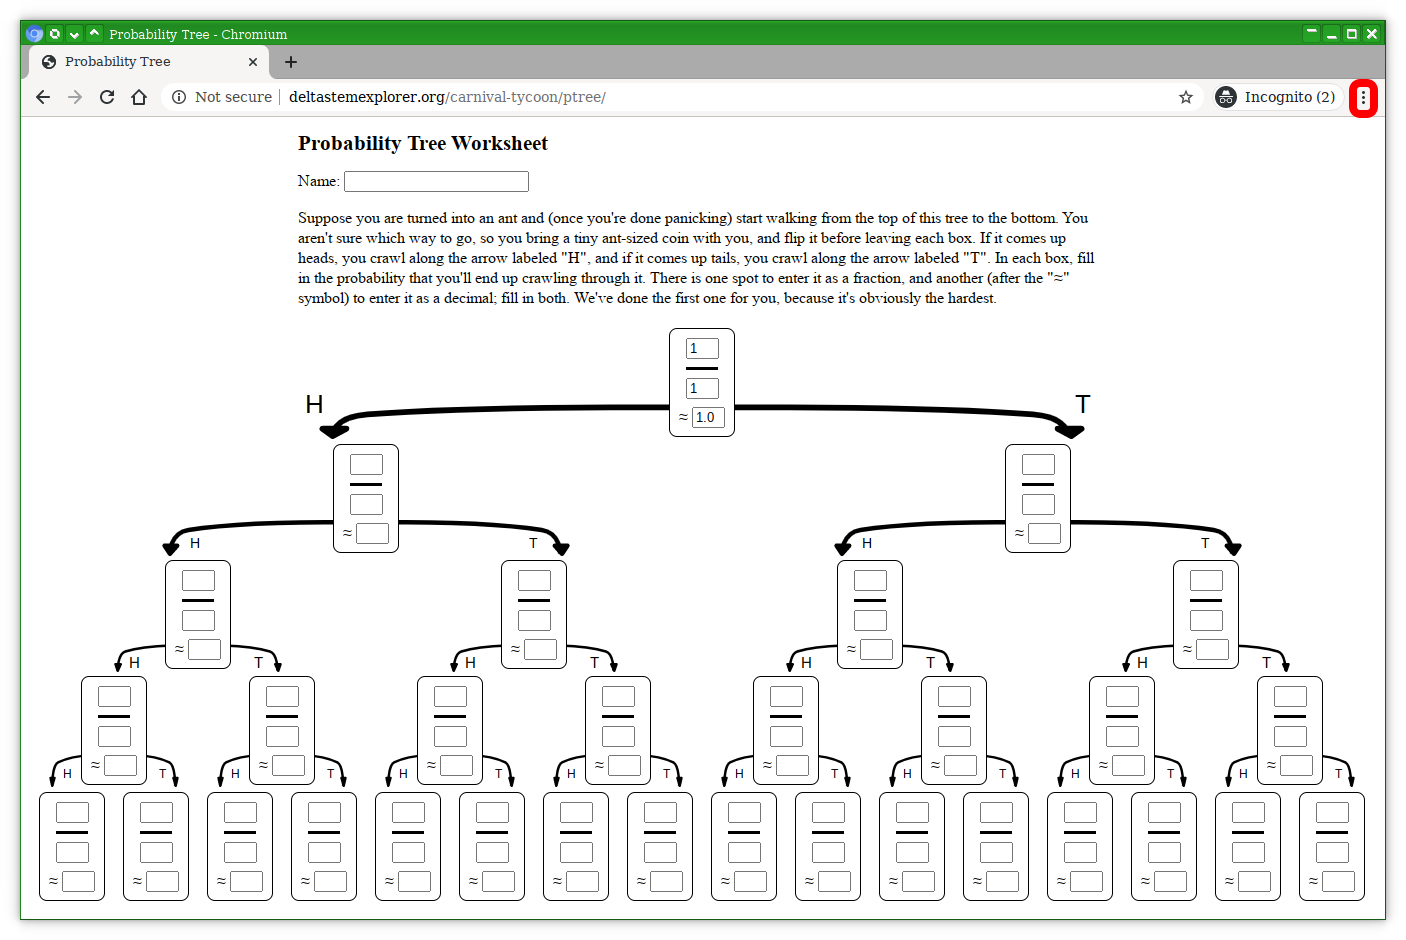Go to the browser home page
Screen dimensions: 1406x940
pos(139,97)
